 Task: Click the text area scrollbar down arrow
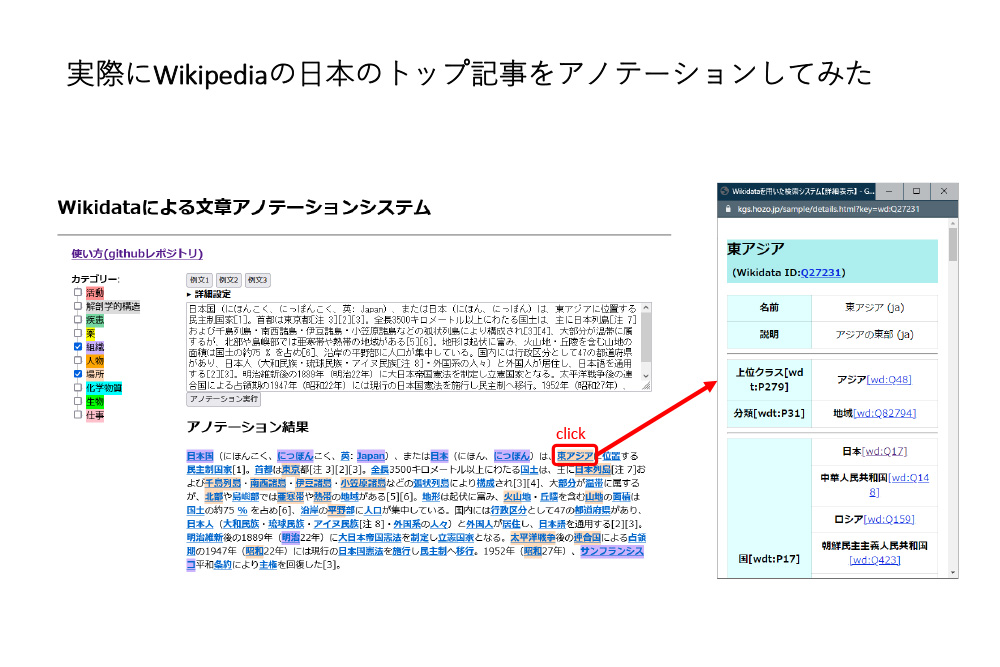(646, 376)
